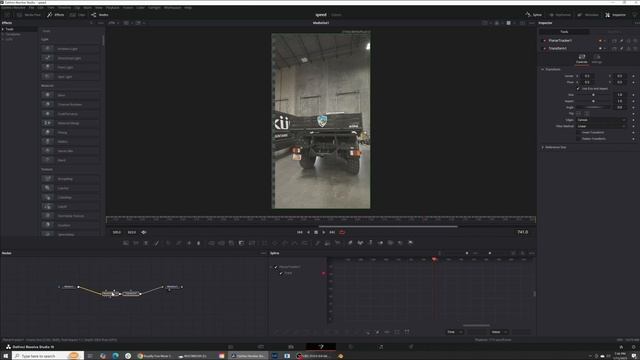Select the Point Light tool
Viewport: 640px width, 360px height.
point(70,67)
